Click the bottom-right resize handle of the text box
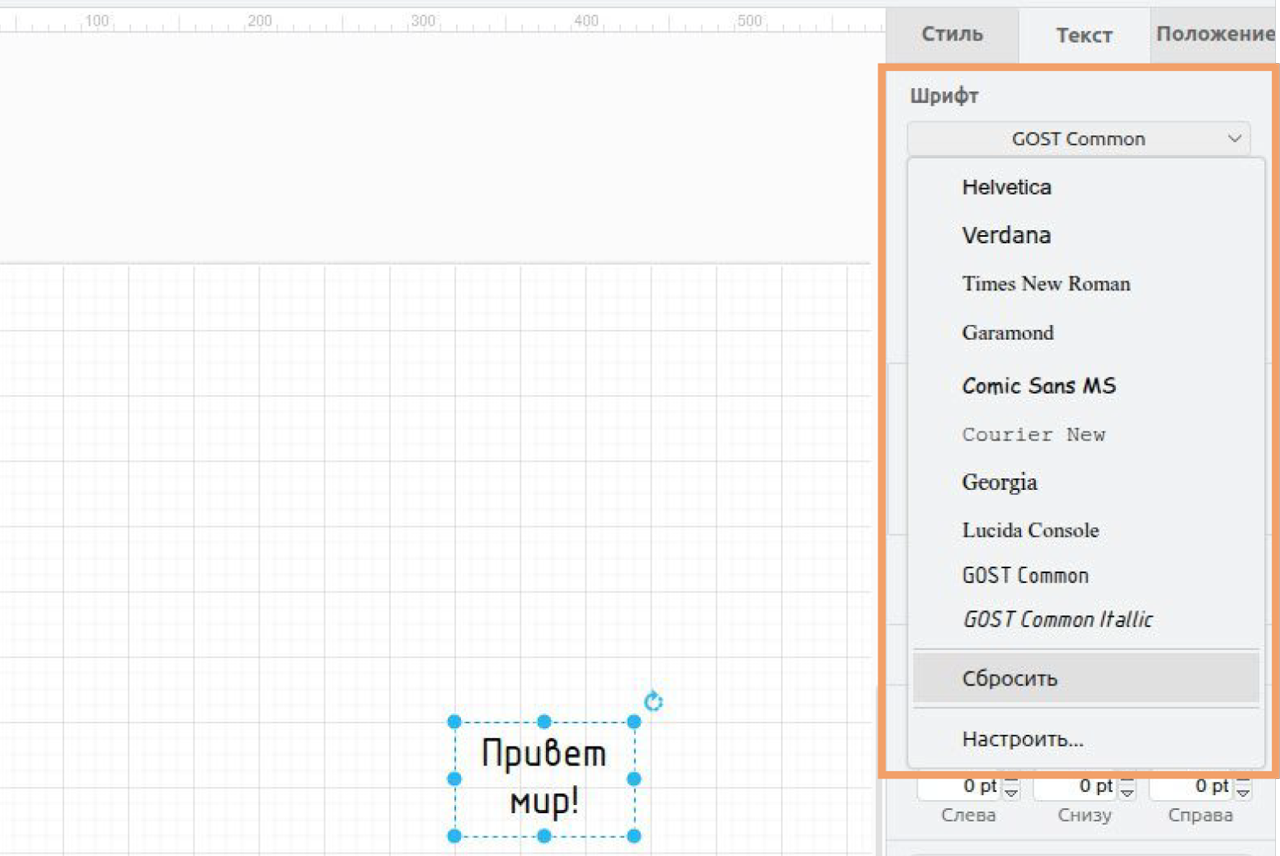The width and height of the screenshot is (1280, 856). pos(634,835)
